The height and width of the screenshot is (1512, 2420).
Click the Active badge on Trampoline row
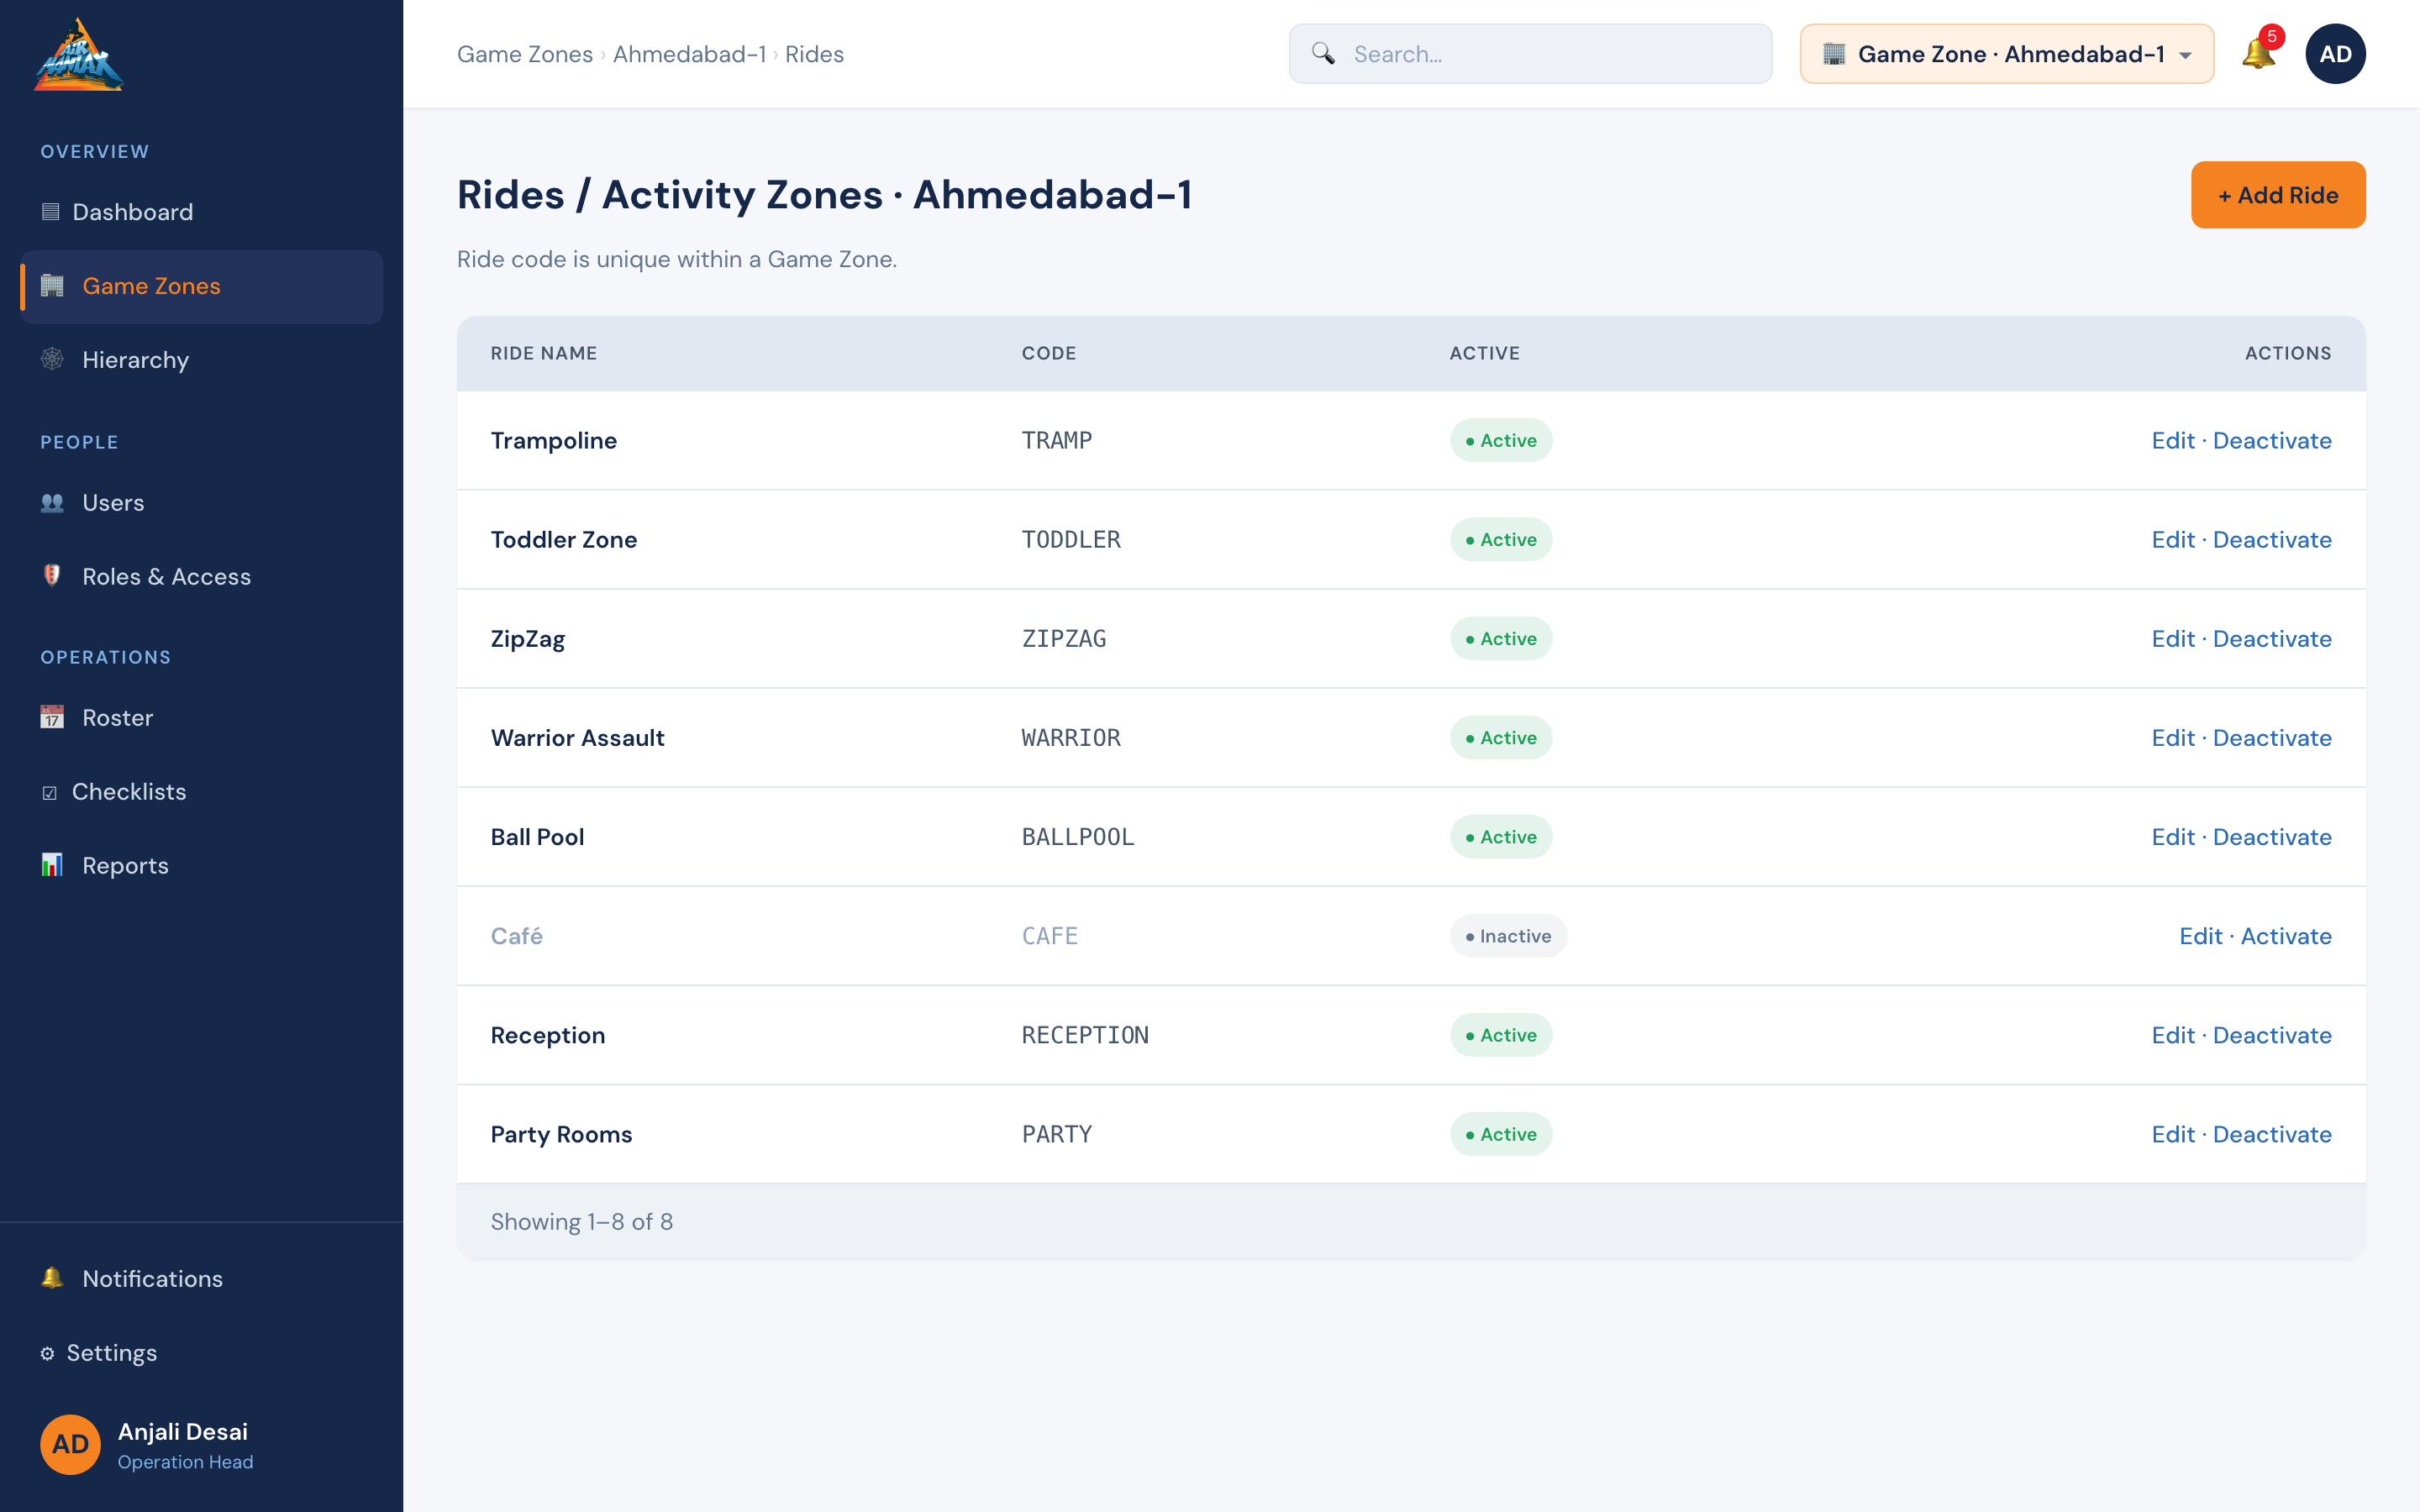[x=1501, y=440]
